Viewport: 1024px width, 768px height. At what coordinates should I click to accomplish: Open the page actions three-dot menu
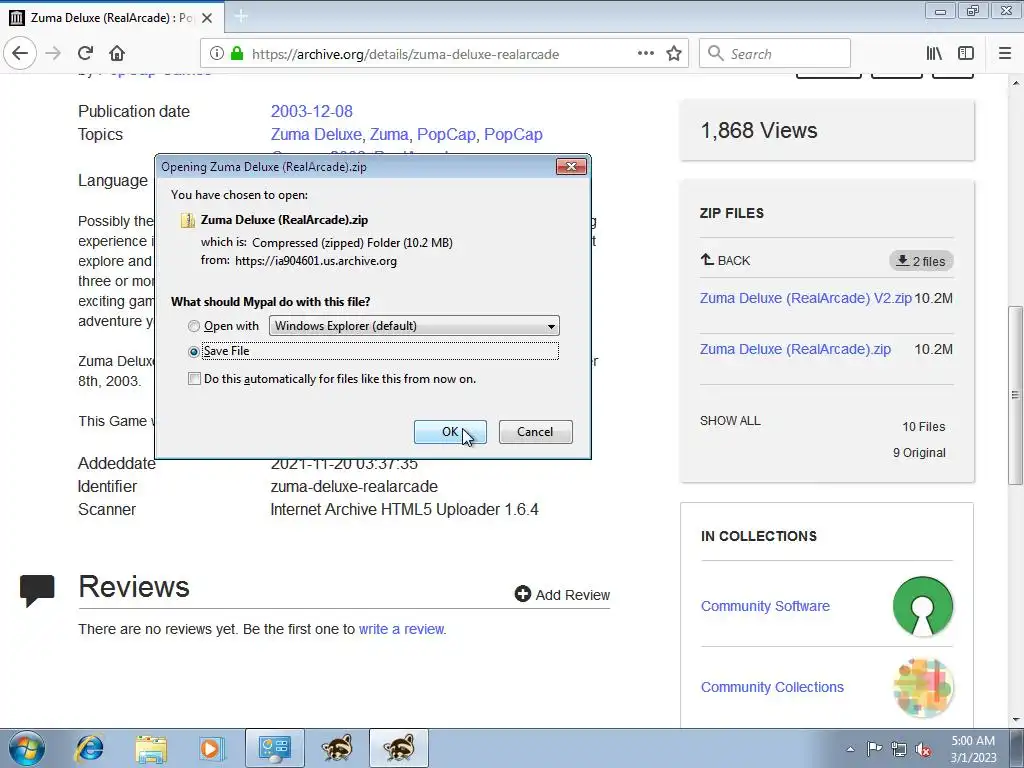pos(646,54)
